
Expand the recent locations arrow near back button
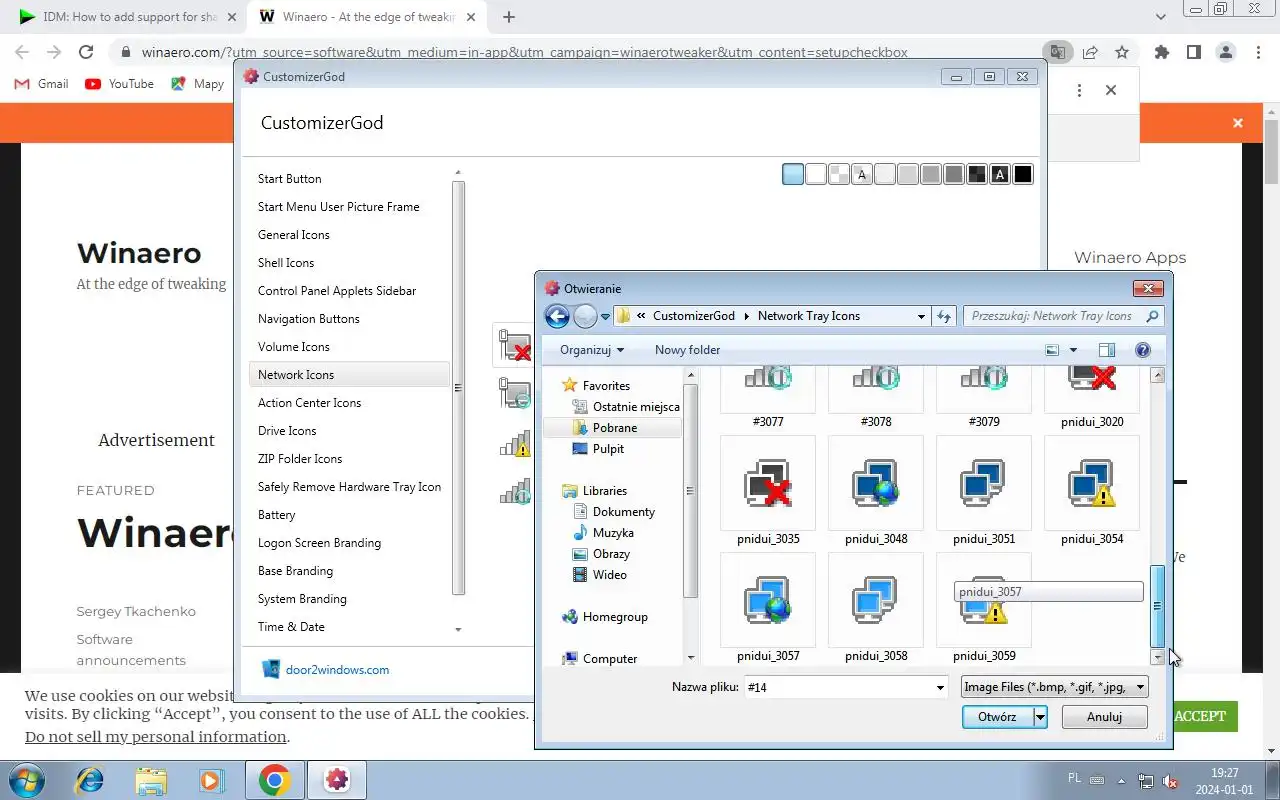(605, 317)
